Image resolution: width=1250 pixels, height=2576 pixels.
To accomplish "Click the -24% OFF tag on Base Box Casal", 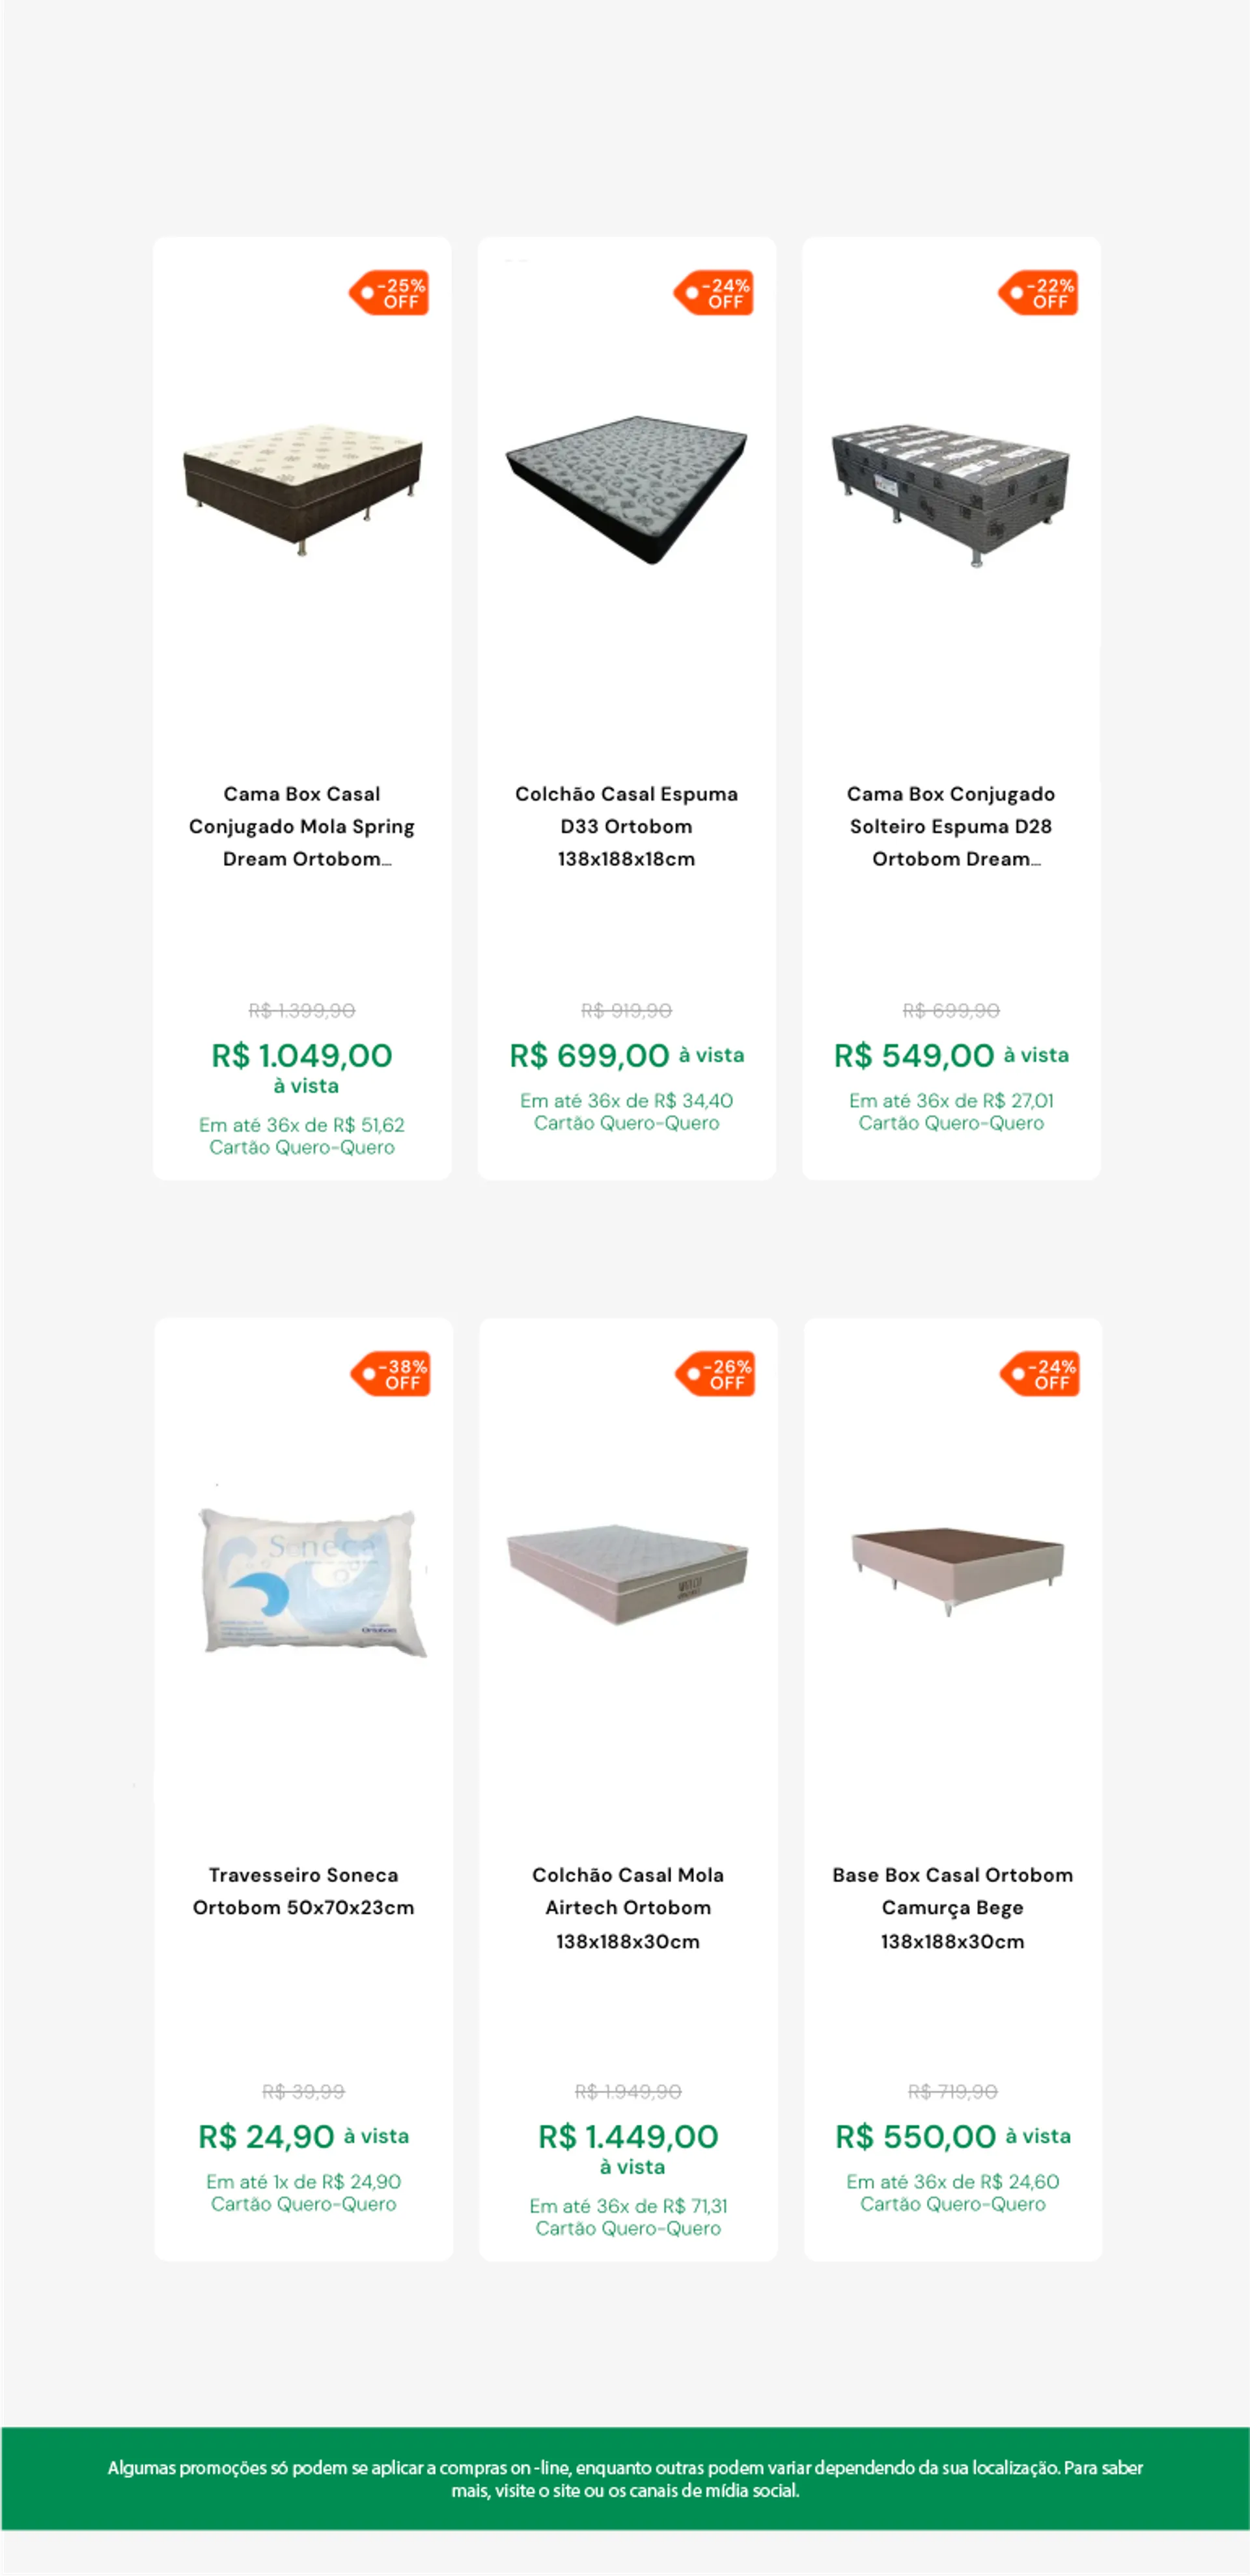I will (x=1040, y=1374).
